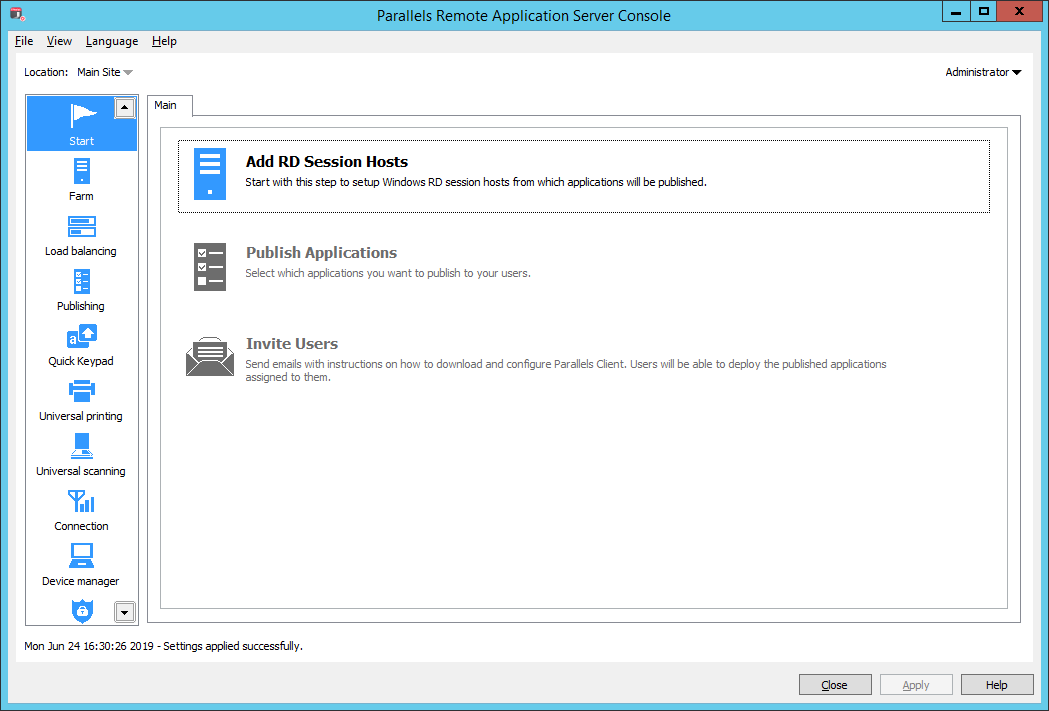Open the File menu
Image resolution: width=1049 pixels, height=711 pixels.
(x=24, y=41)
